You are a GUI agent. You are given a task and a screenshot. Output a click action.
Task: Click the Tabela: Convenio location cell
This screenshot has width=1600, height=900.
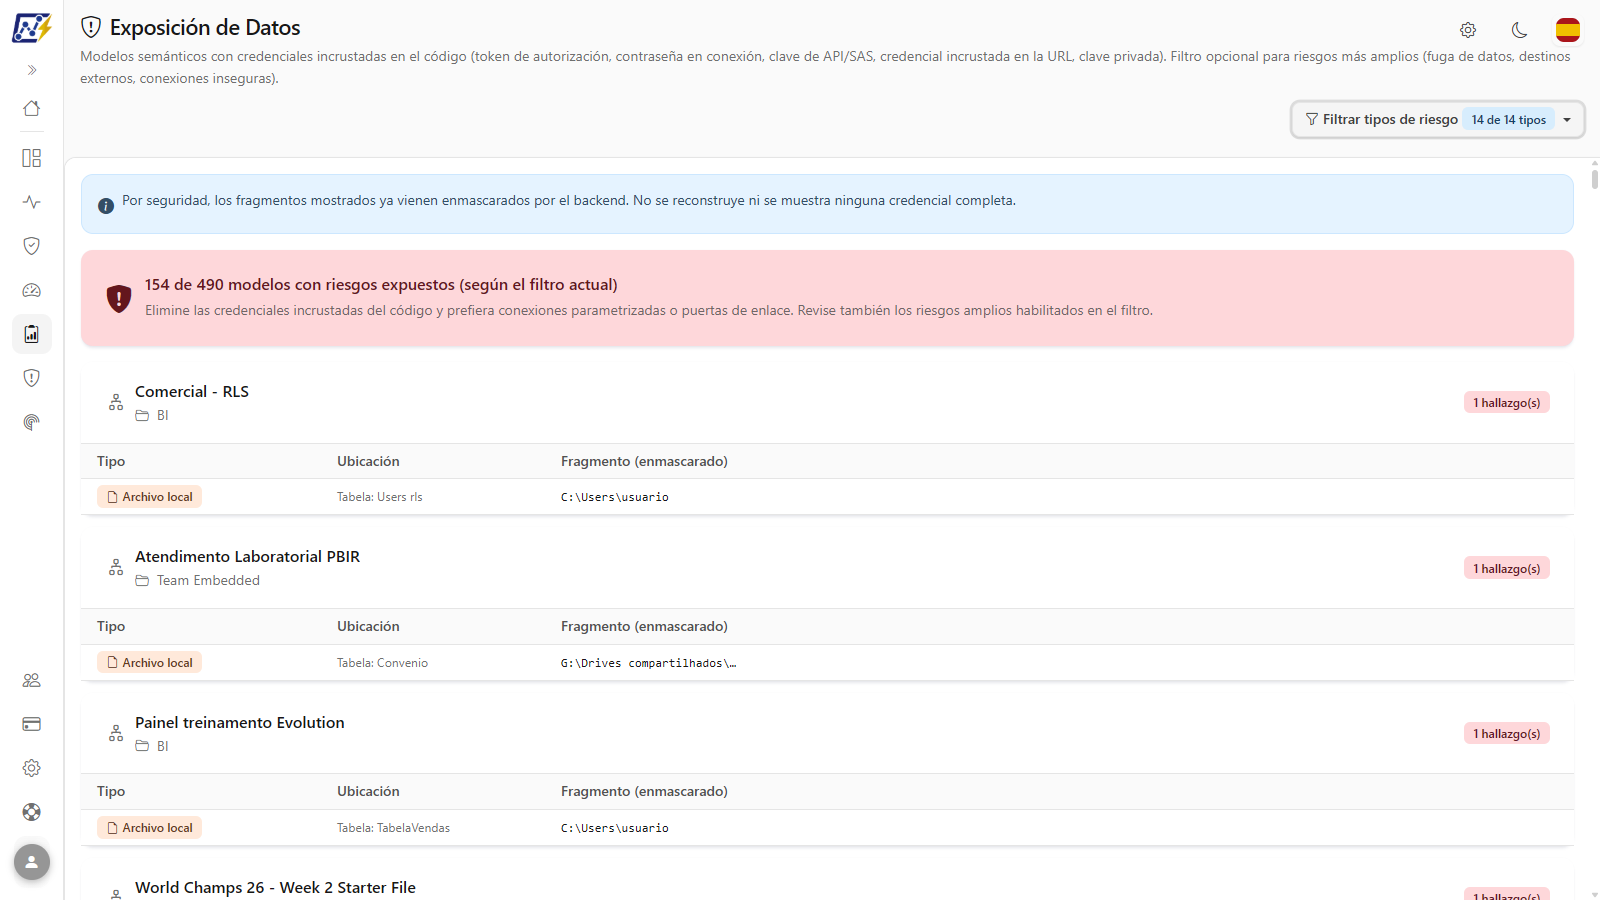(383, 663)
